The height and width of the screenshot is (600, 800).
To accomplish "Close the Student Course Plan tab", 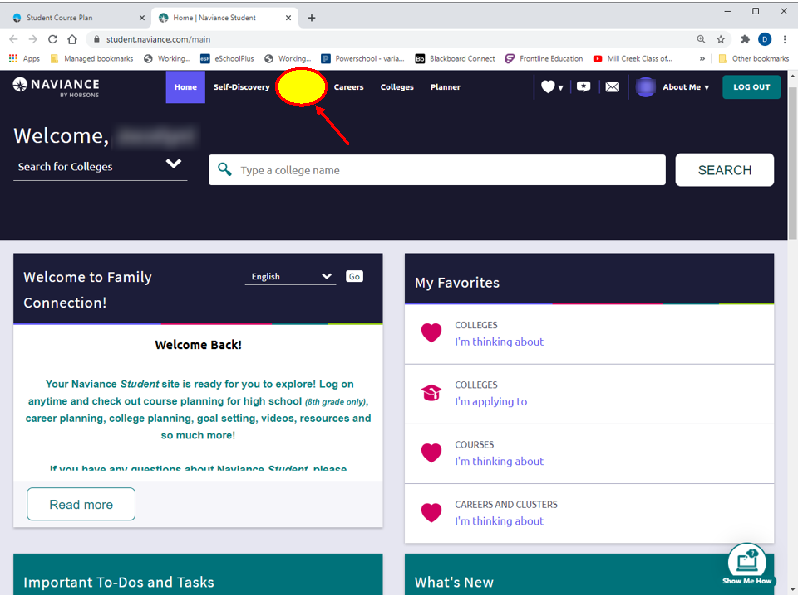I will [x=142, y=18].
